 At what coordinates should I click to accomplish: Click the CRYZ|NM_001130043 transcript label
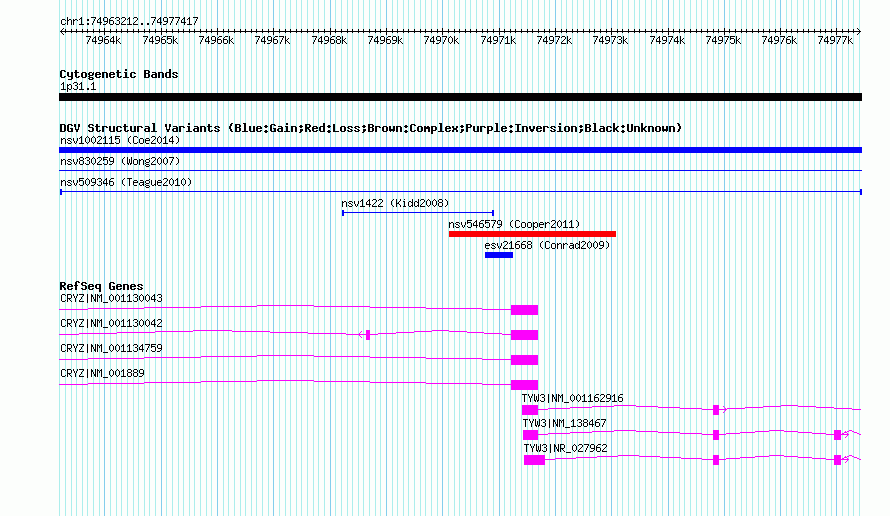click(x=111, y=298)
